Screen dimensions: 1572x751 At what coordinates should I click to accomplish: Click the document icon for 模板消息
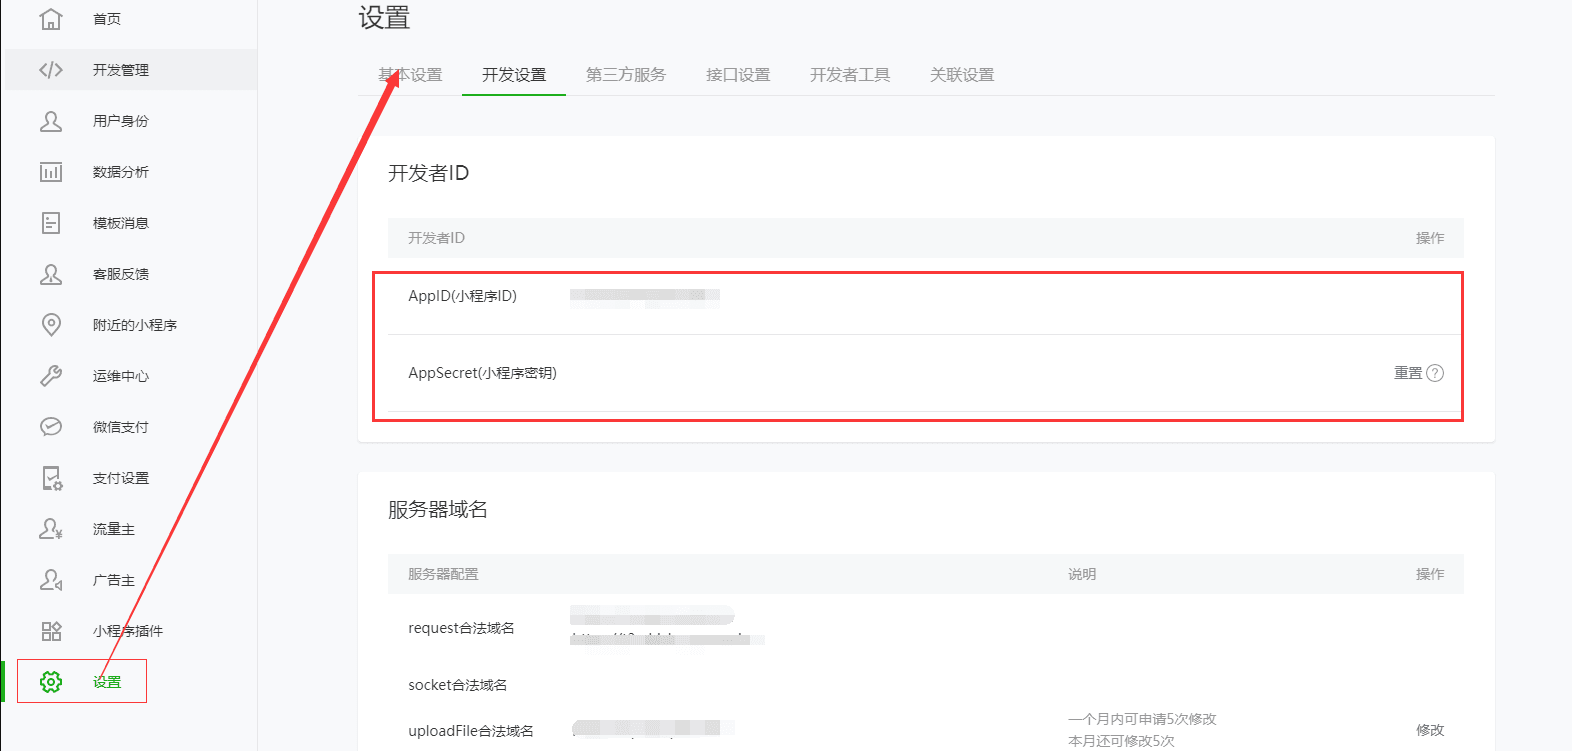(51, 223)
